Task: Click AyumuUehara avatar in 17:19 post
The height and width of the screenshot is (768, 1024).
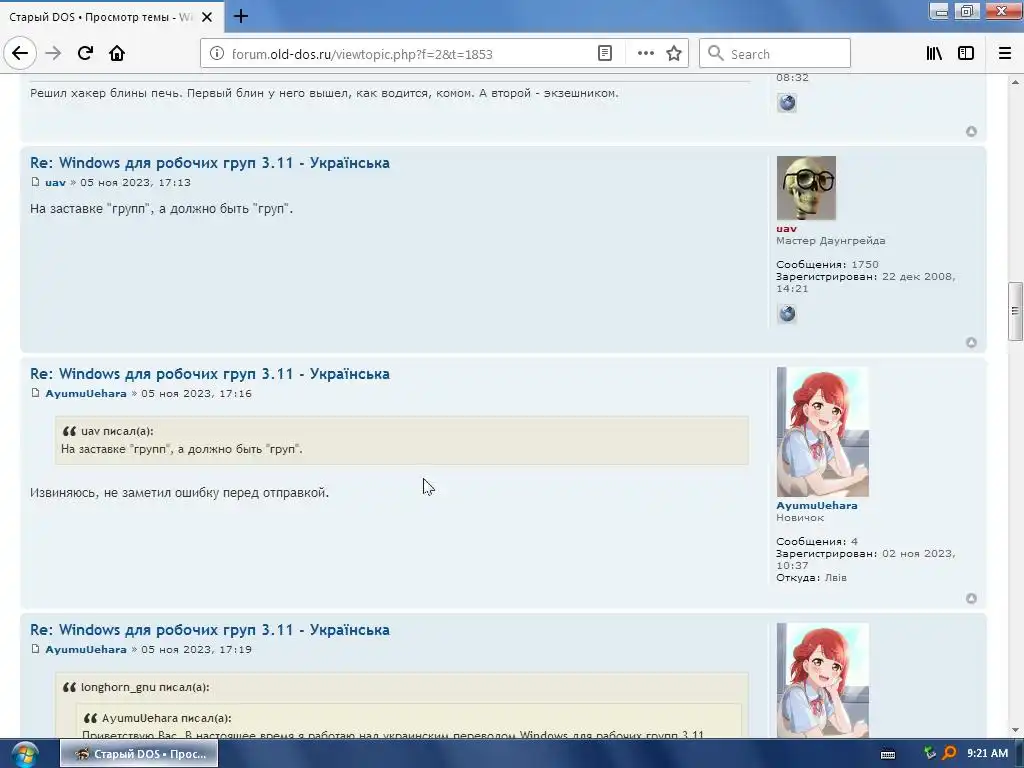Action: click(823, 680)
